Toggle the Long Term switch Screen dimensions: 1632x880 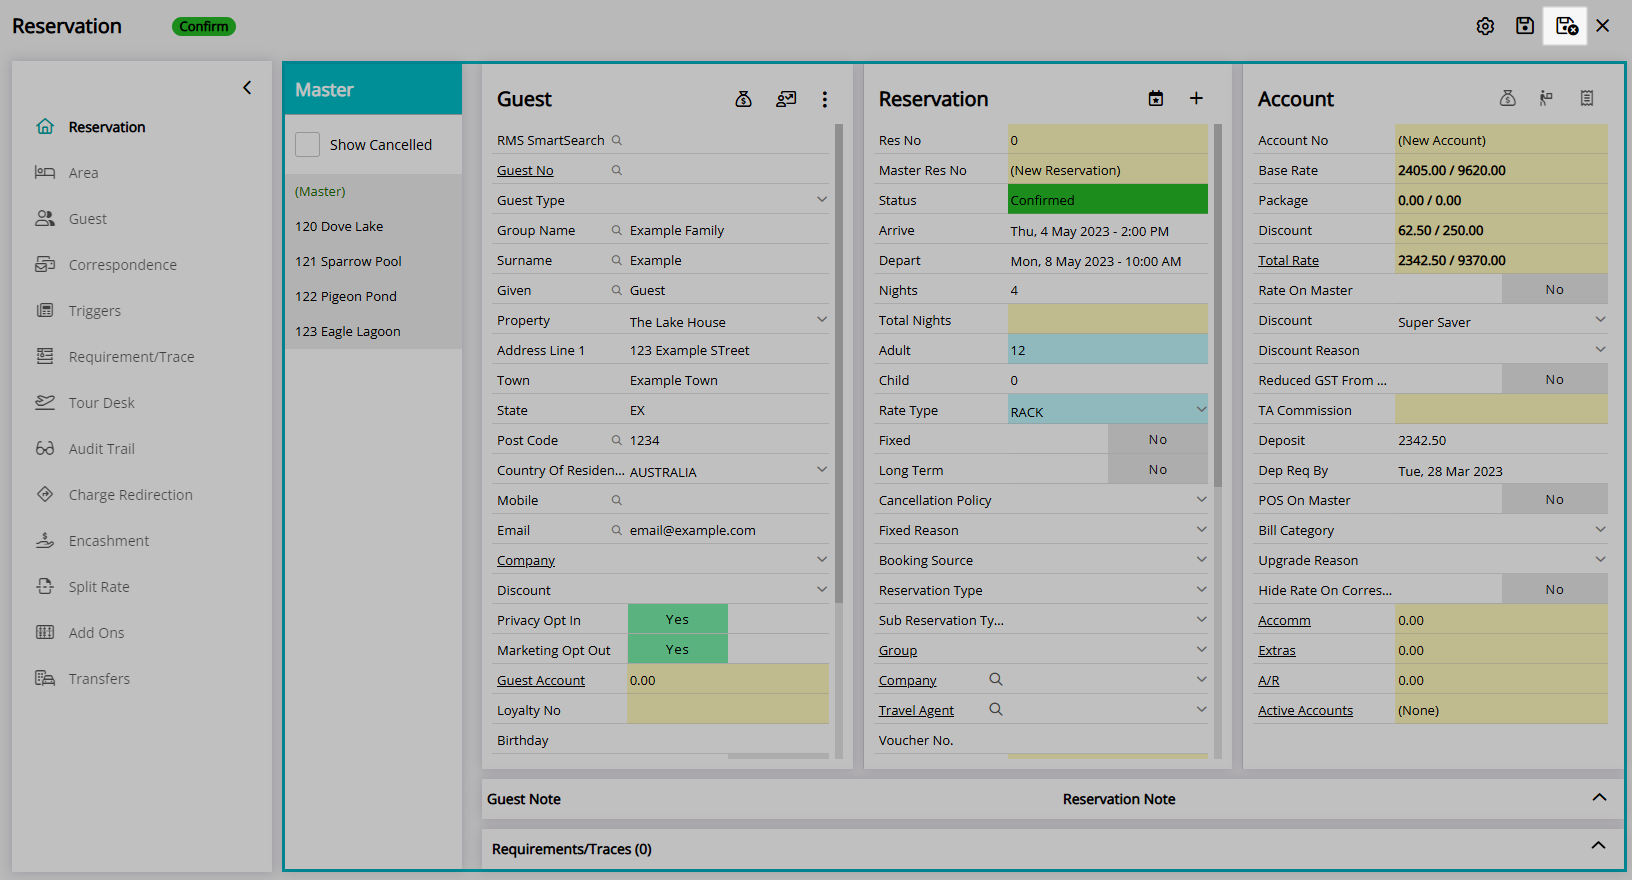pyautogui.click(x=1158, y=469)
